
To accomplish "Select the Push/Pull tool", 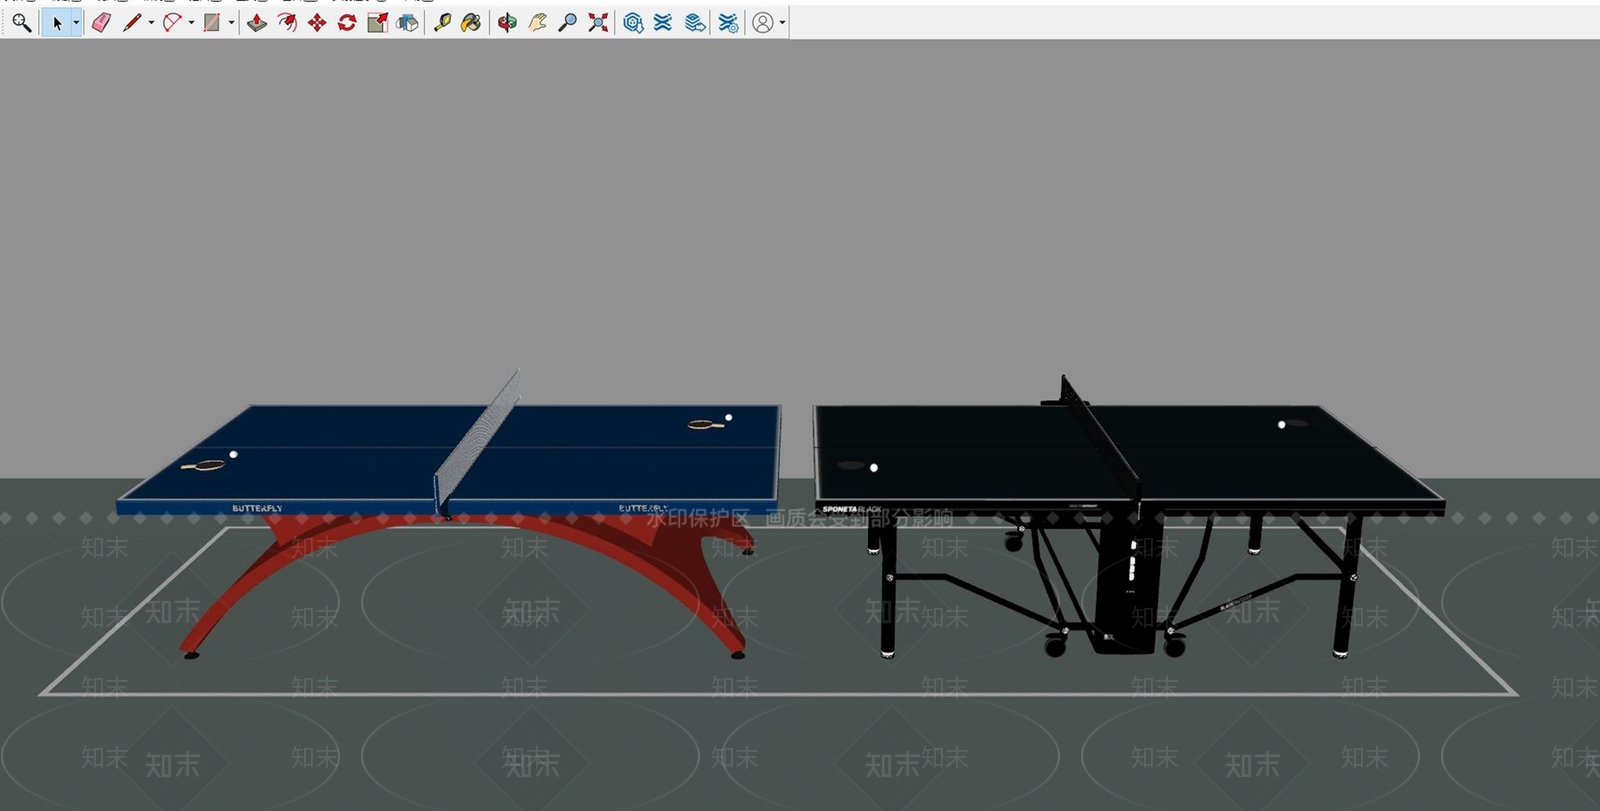I will point(257,22).
